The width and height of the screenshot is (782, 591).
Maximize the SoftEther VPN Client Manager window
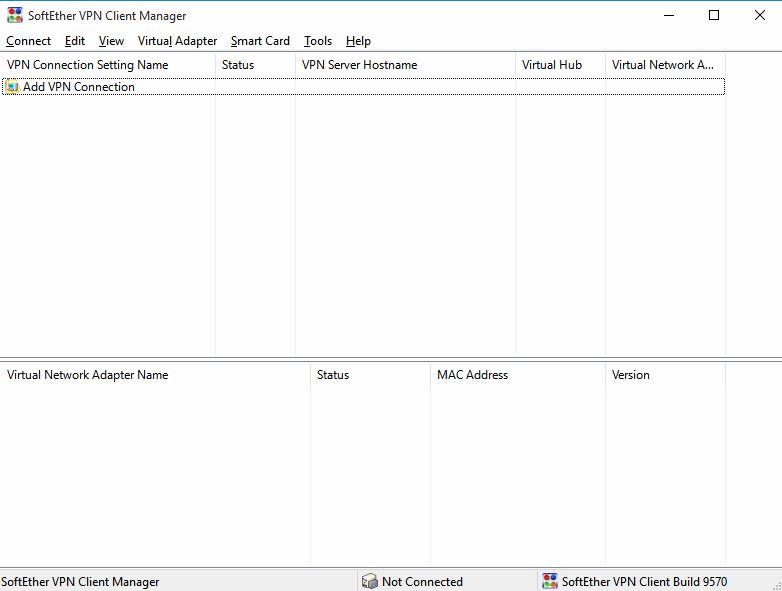(x=714, y=15)
